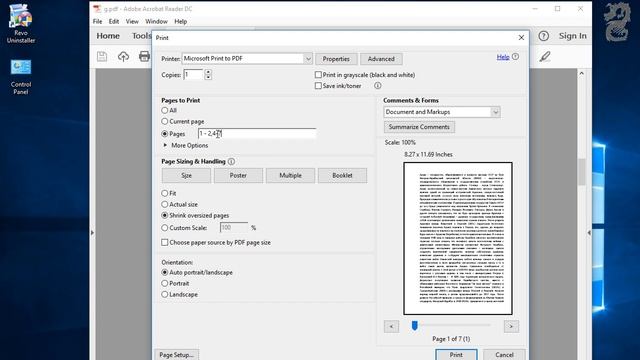This screenshot has height=360, width=640.
Task: Close the Print dialog
Action: coord(521,38)
